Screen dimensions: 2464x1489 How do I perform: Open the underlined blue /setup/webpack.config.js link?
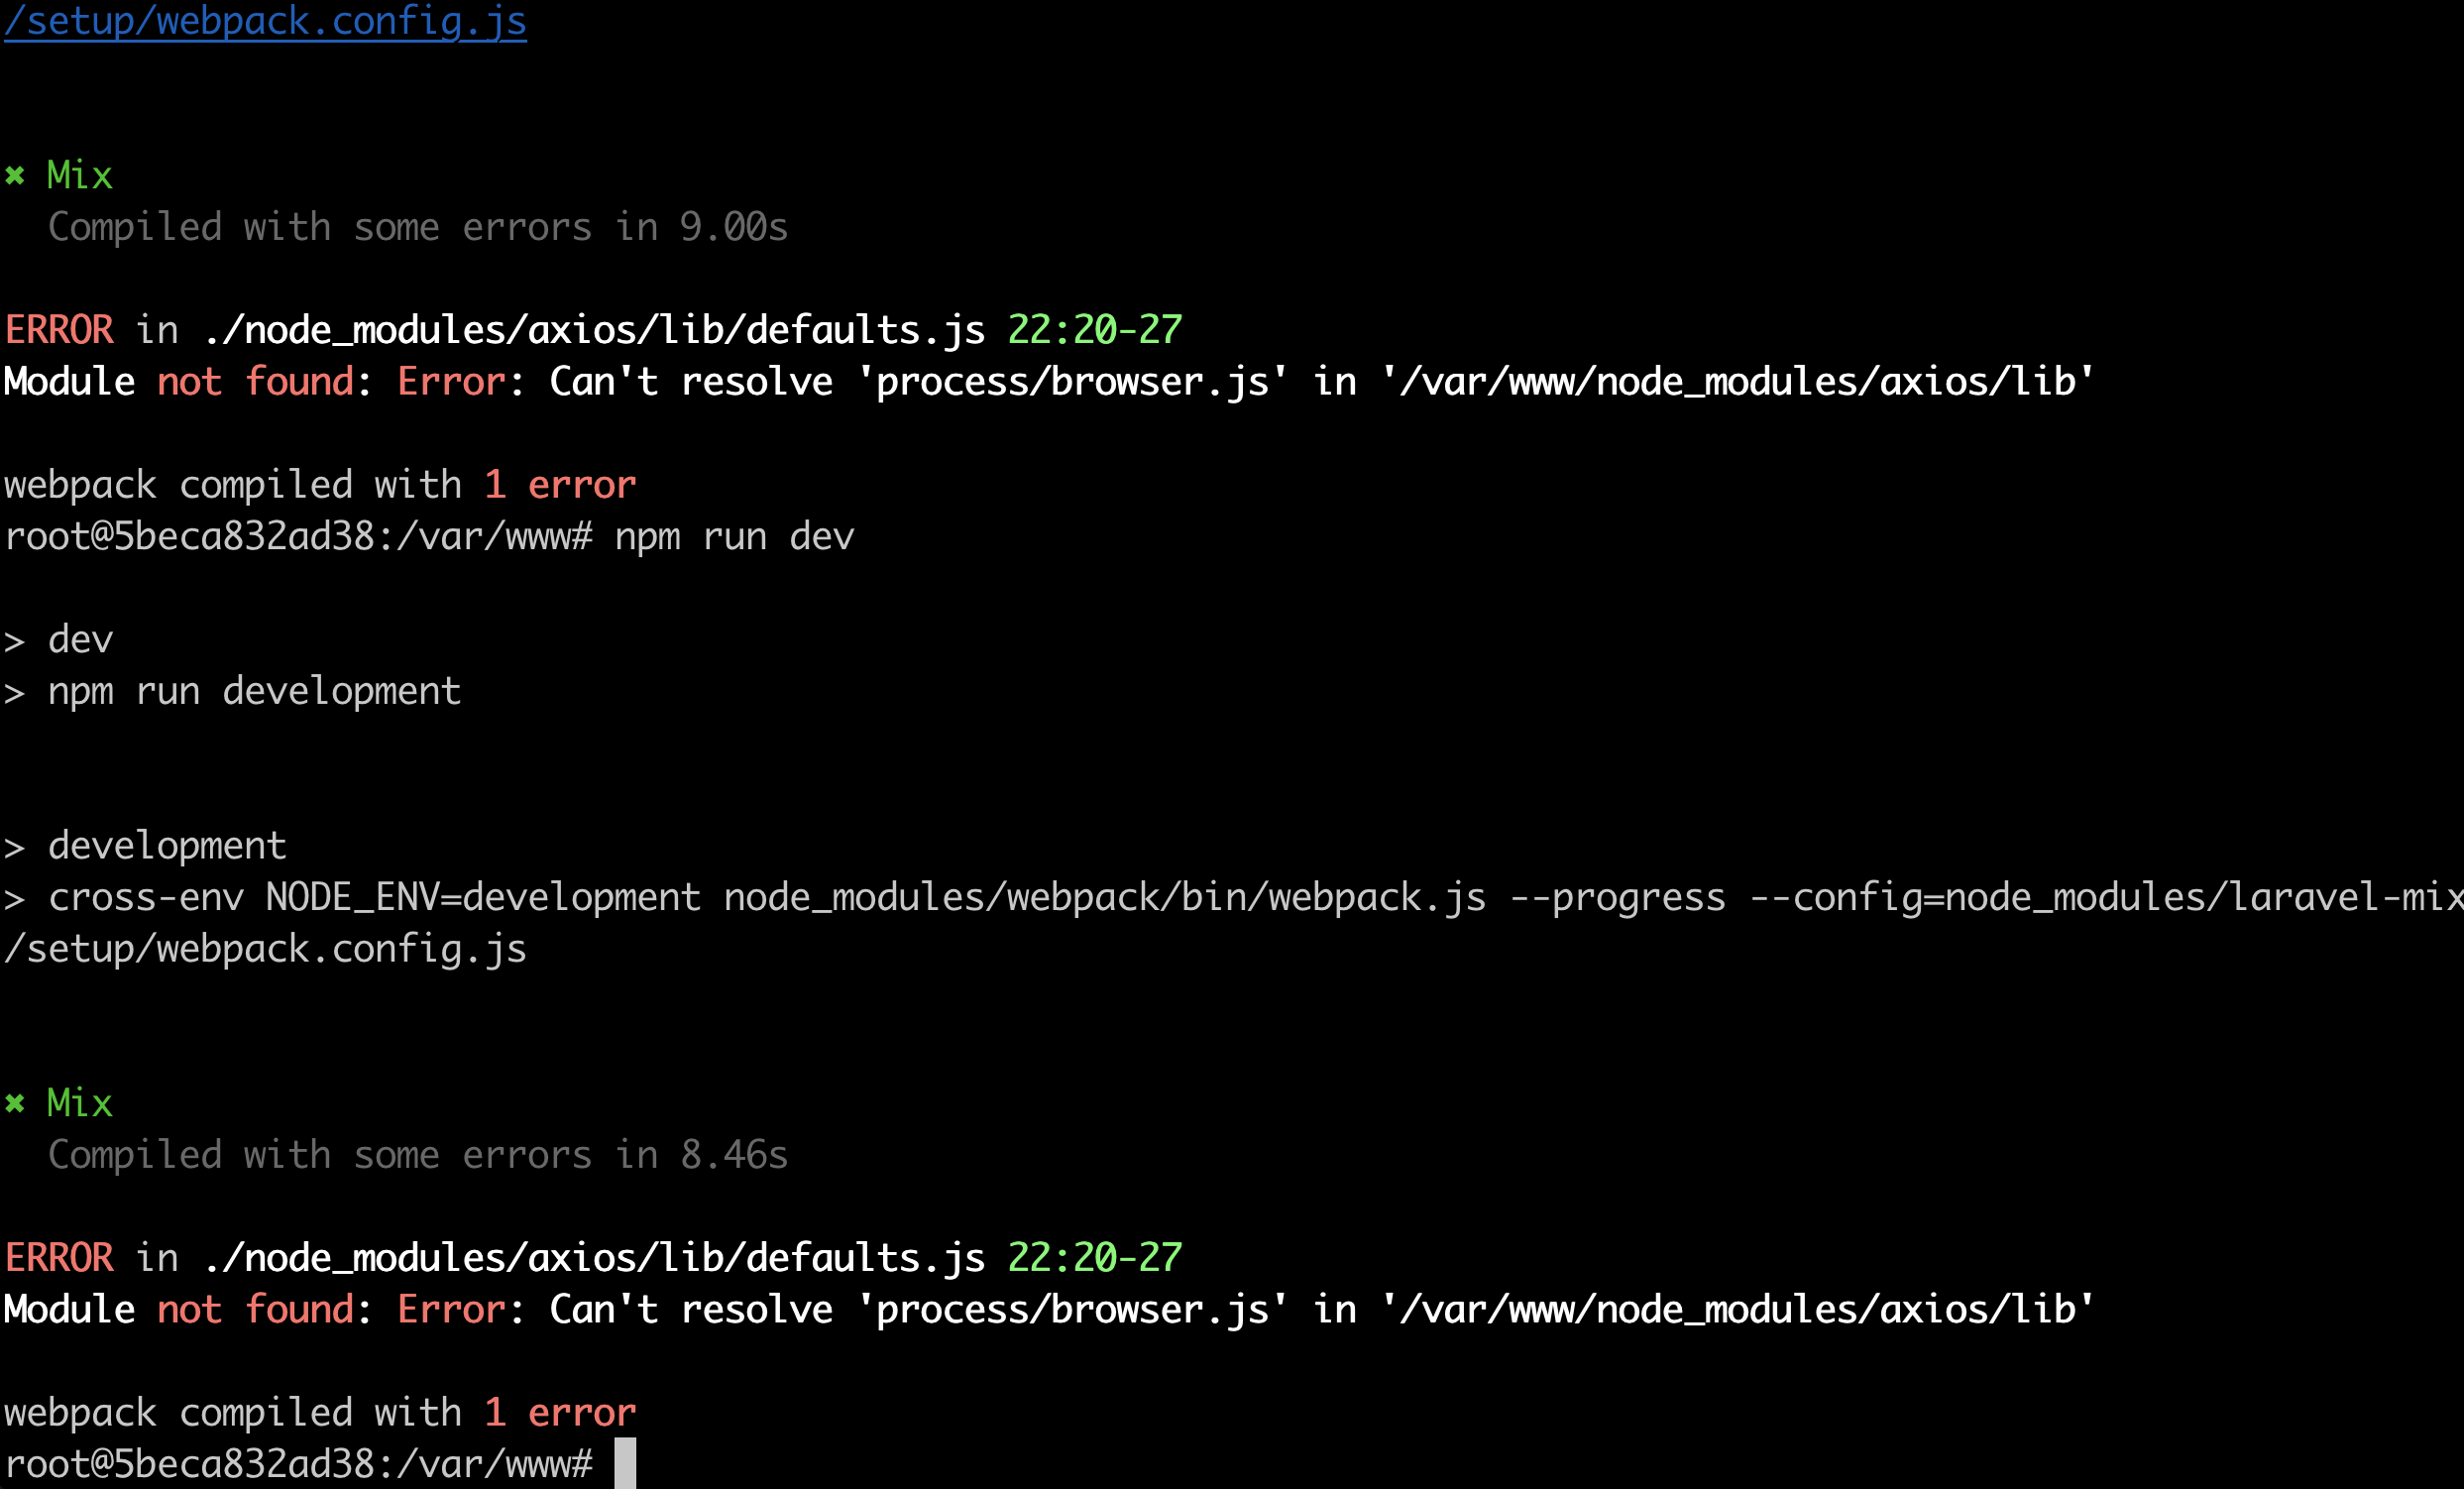pyautogui.click(x=265, y=21)
